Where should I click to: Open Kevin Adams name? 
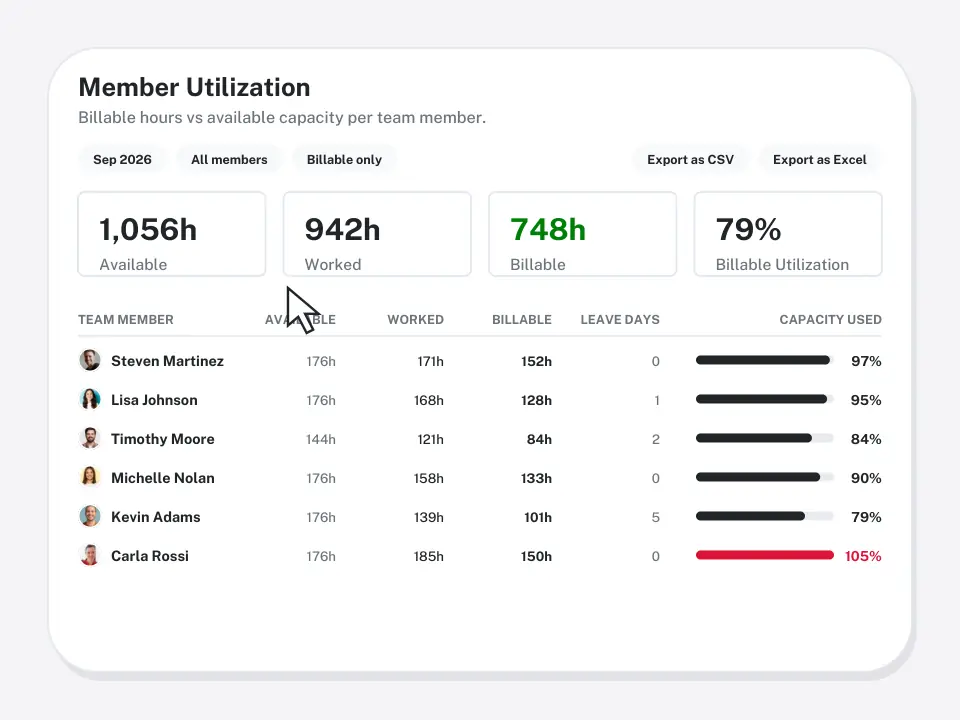coord(156,517)
